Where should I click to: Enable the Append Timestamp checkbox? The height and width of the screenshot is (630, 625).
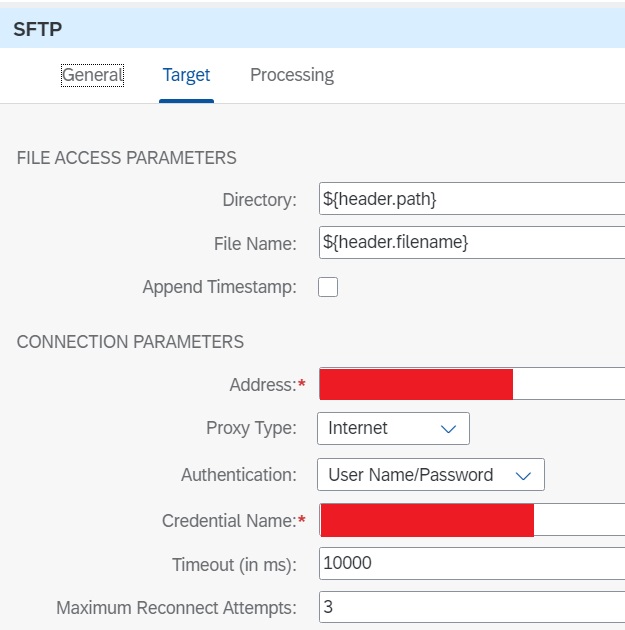coord(328,287)
